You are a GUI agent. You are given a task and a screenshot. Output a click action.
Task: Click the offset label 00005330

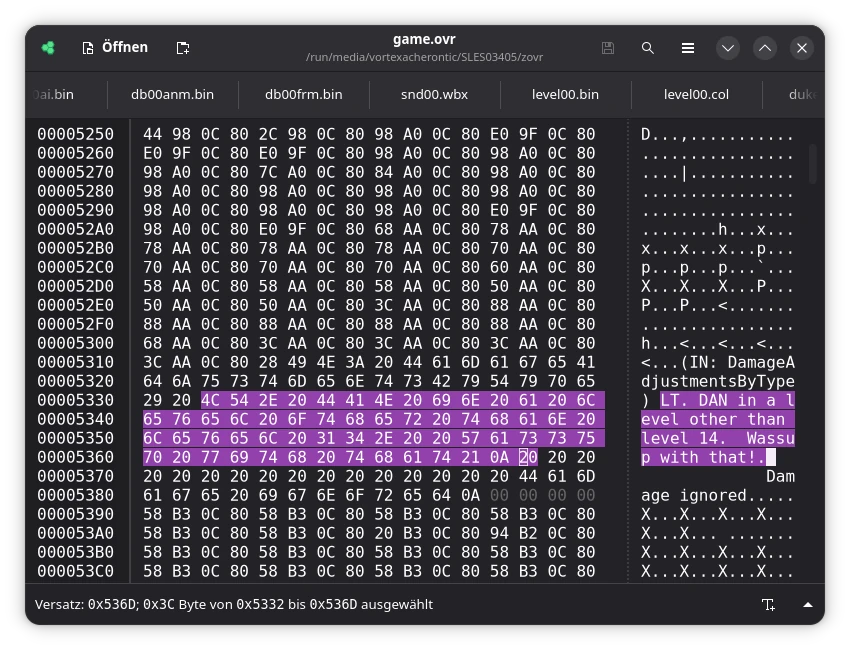point(75,400)
